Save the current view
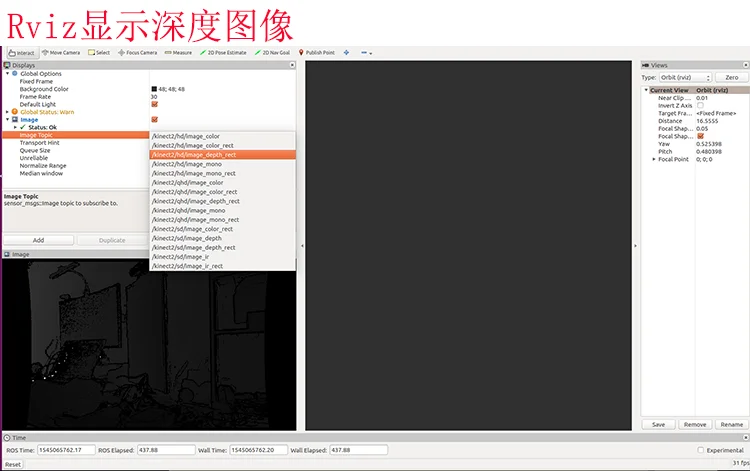 (x=659, y=425)
